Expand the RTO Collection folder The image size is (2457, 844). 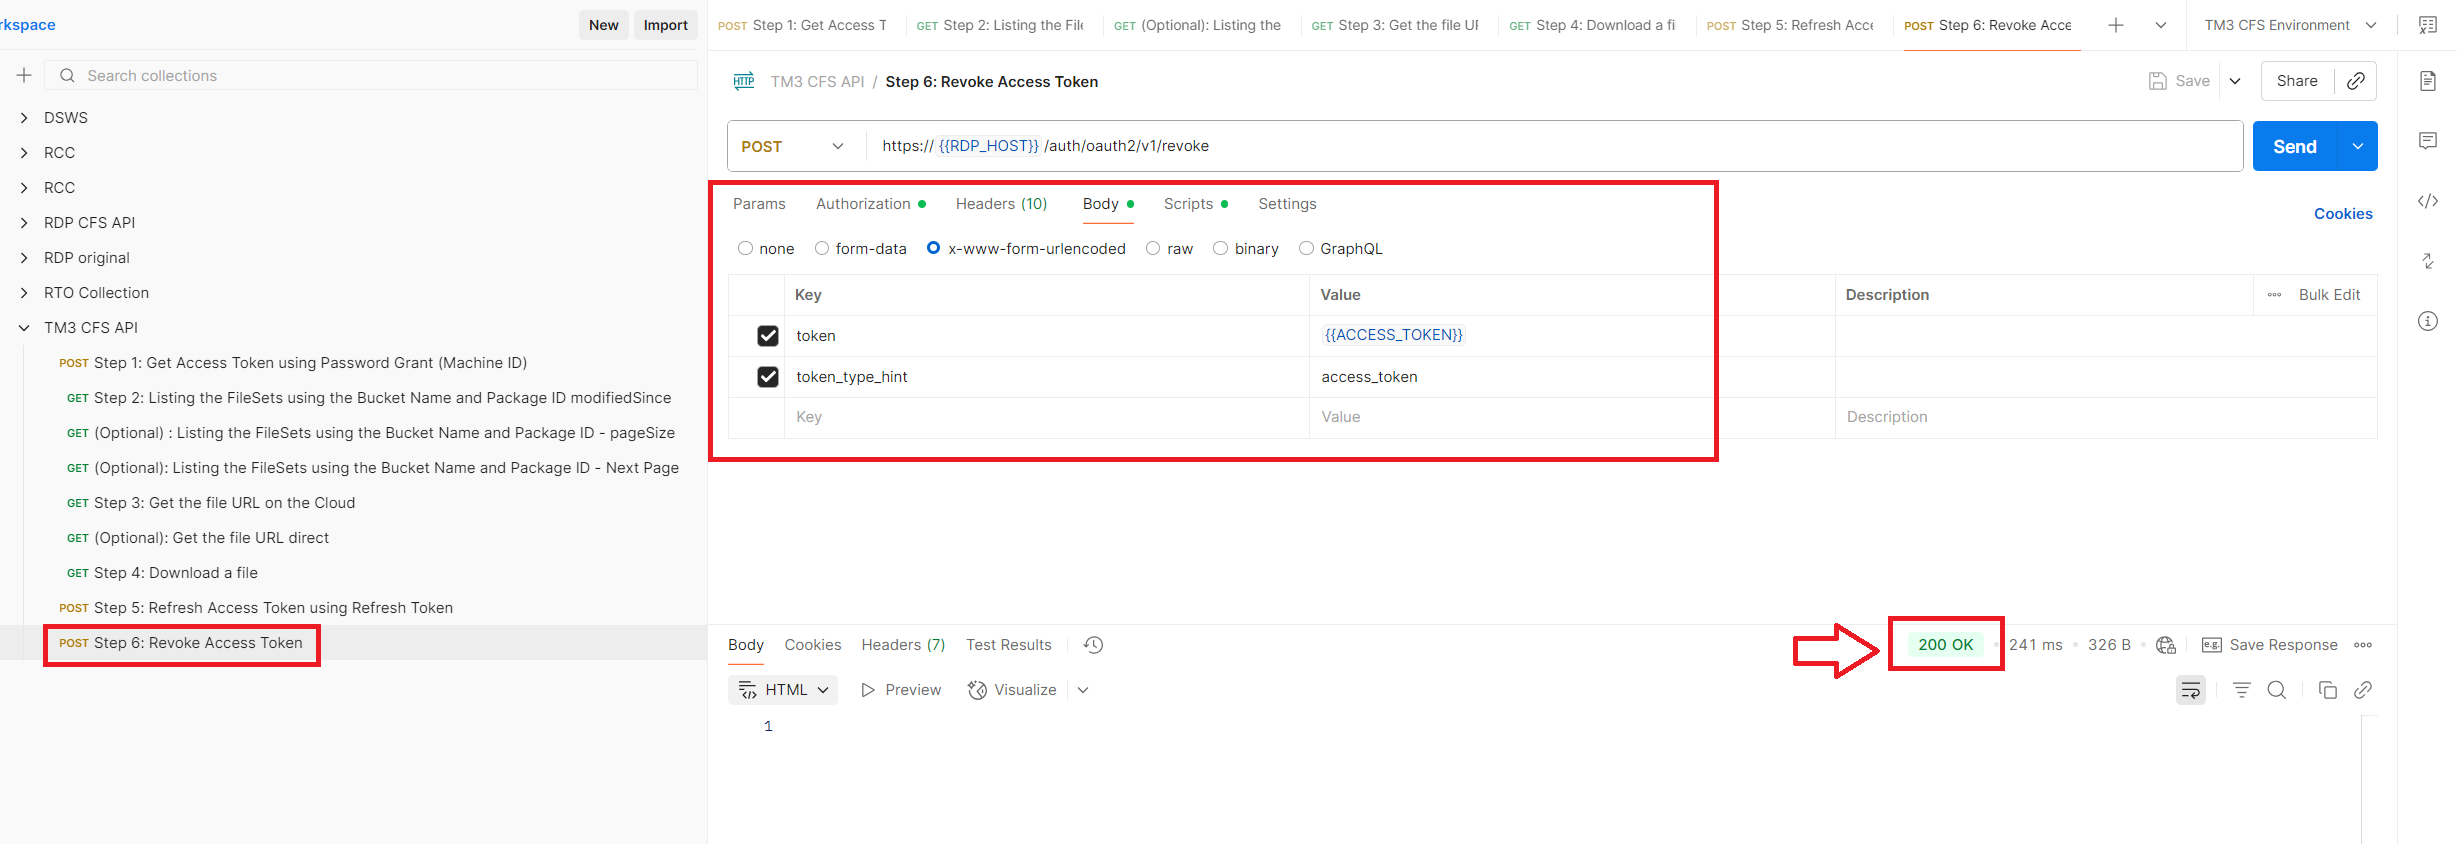[24, 293]
